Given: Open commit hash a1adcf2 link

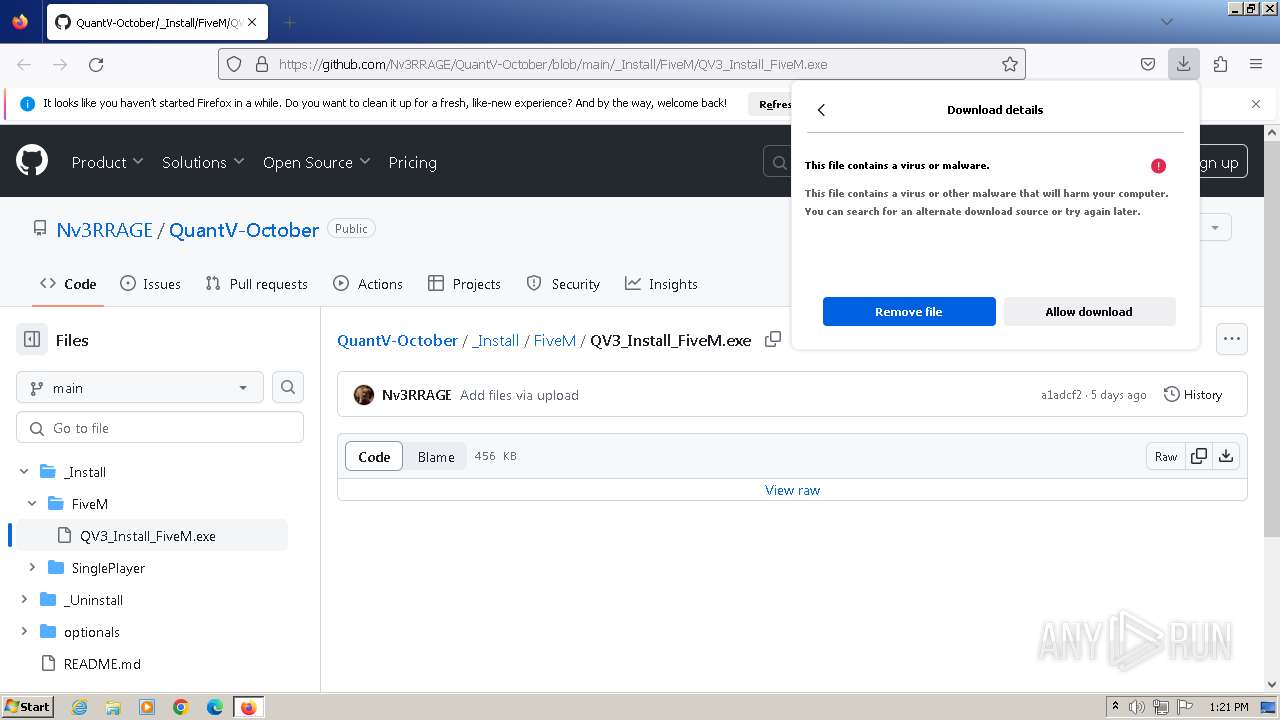Looking at the screenshot, I should pyautogui.click(x=1061, y=395).
